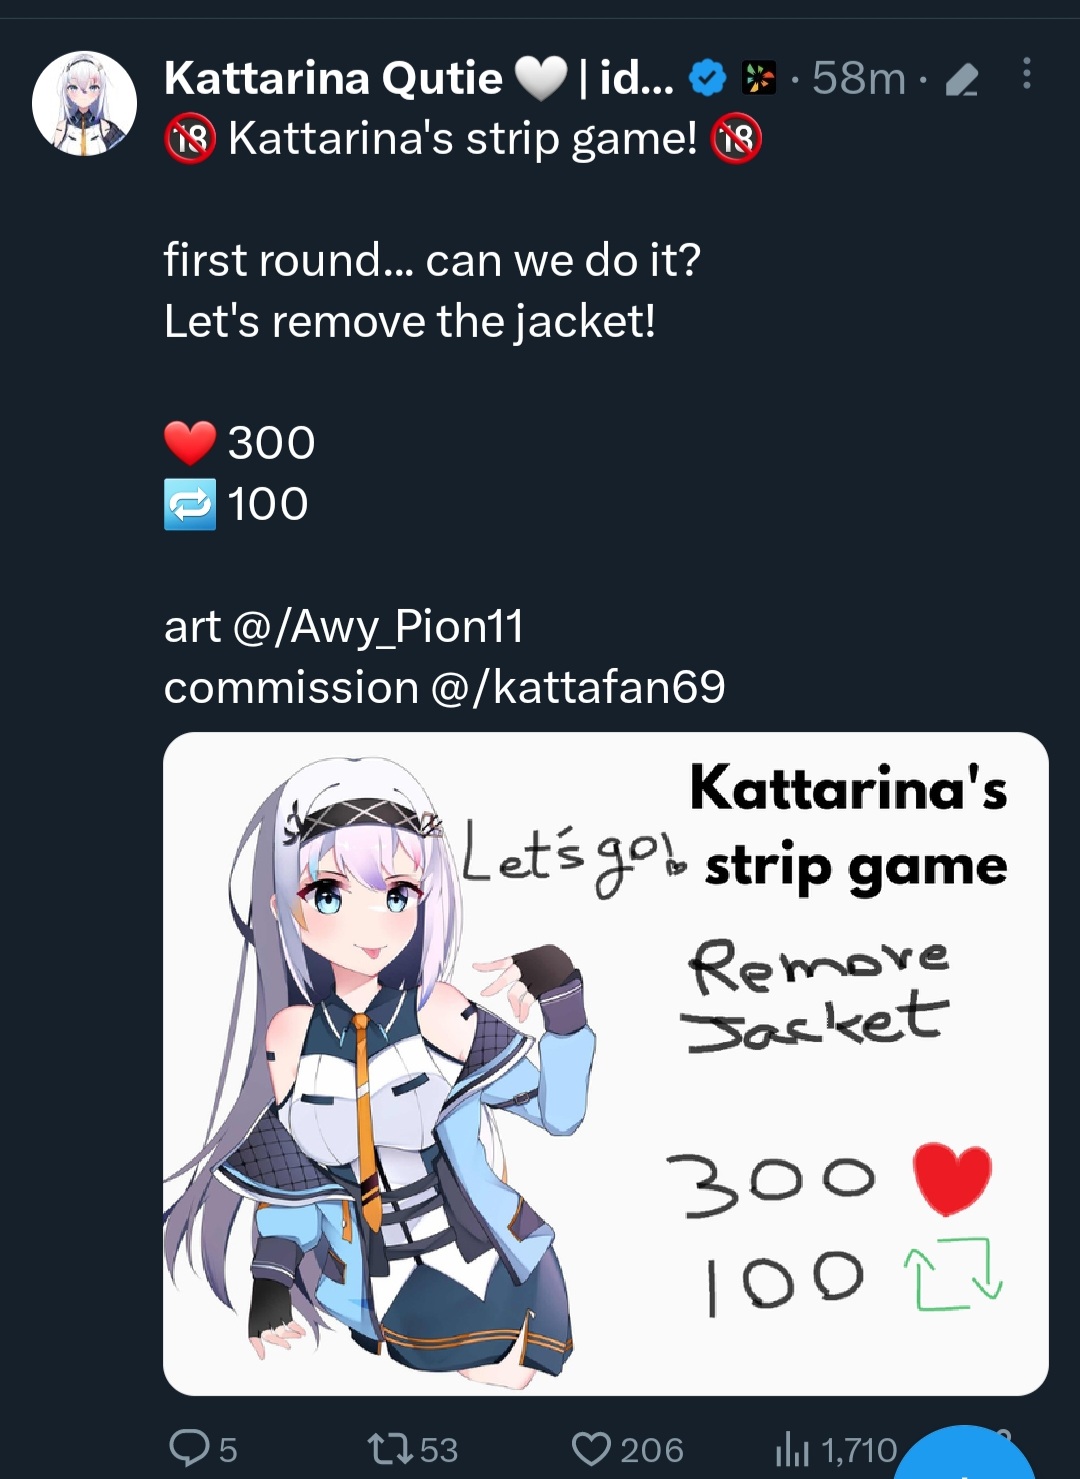Tap the view count 1,710
The height and width of the screenshot is (1479, 1080).
click(859, 1449)
